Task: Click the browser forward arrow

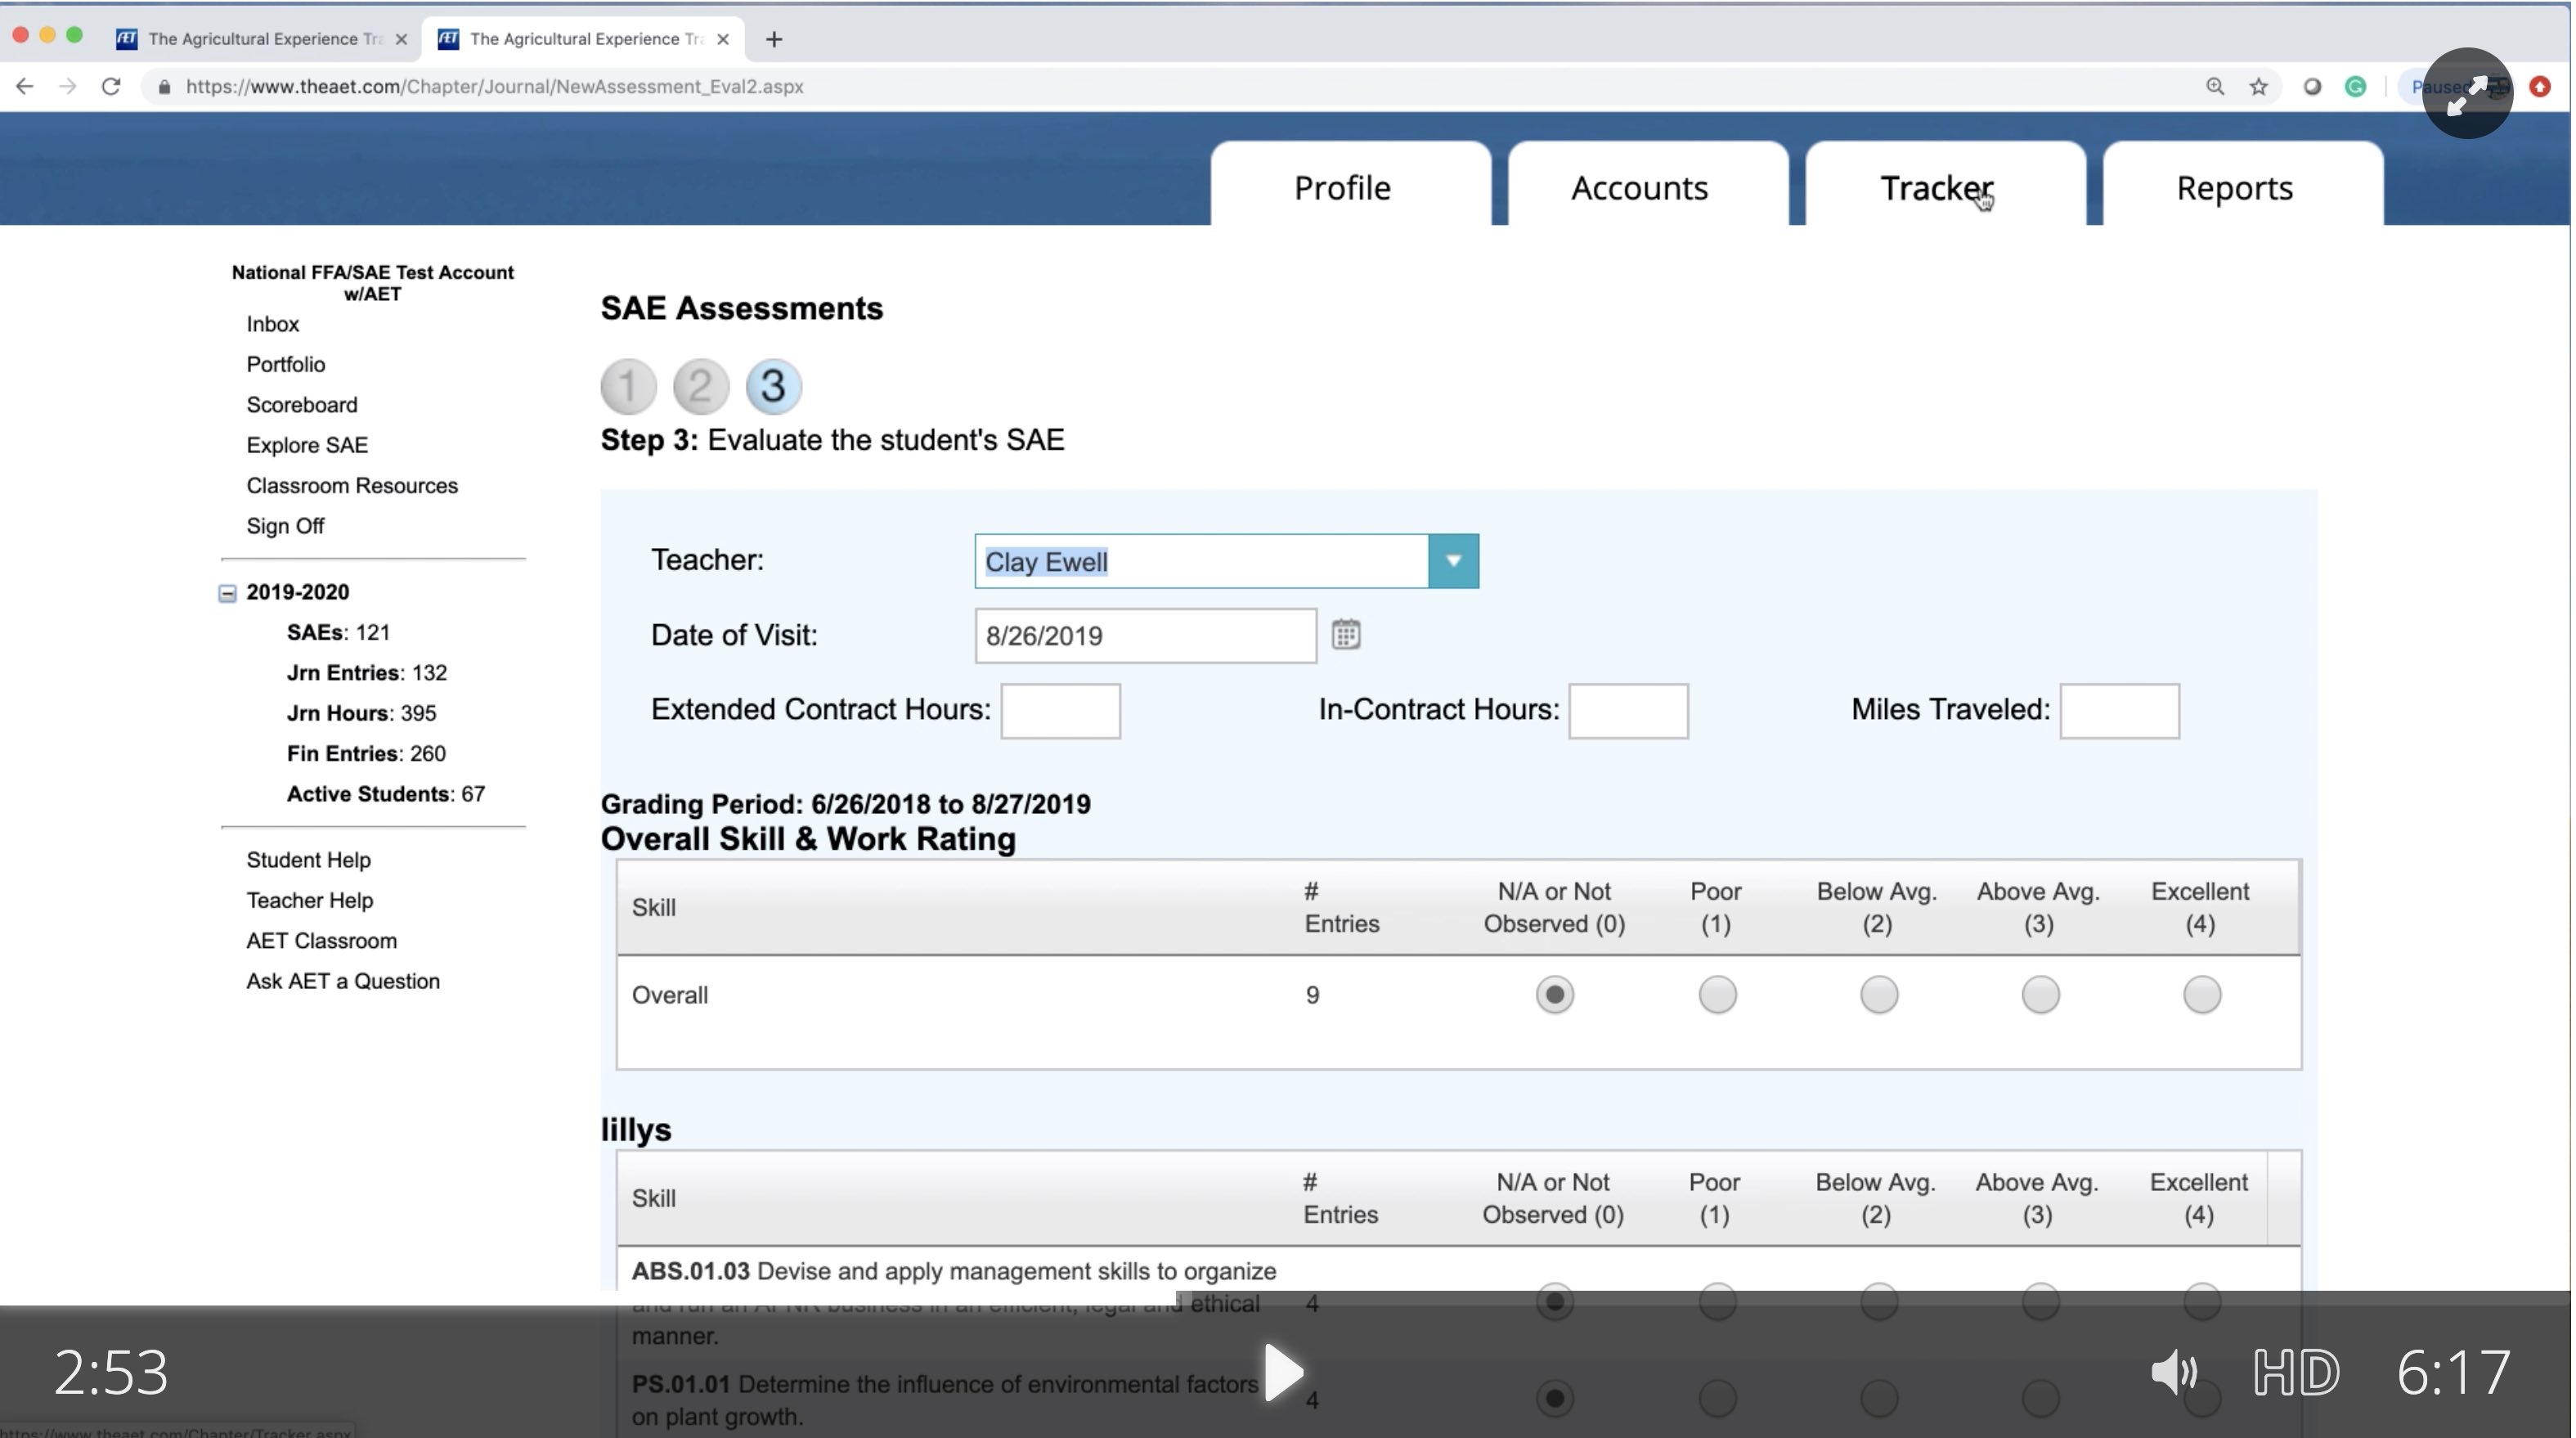Action: (x=67, y=87)
